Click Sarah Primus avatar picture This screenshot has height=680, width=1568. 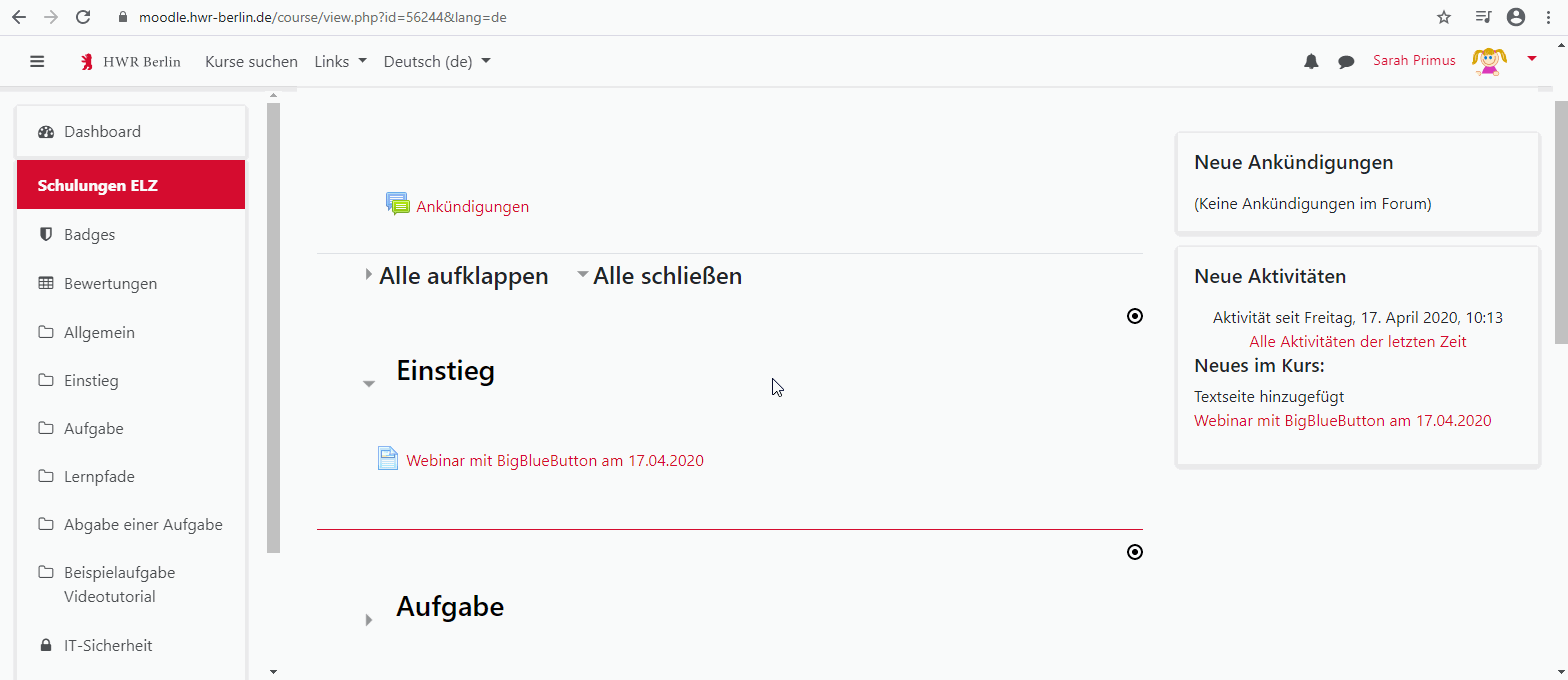1489,61
